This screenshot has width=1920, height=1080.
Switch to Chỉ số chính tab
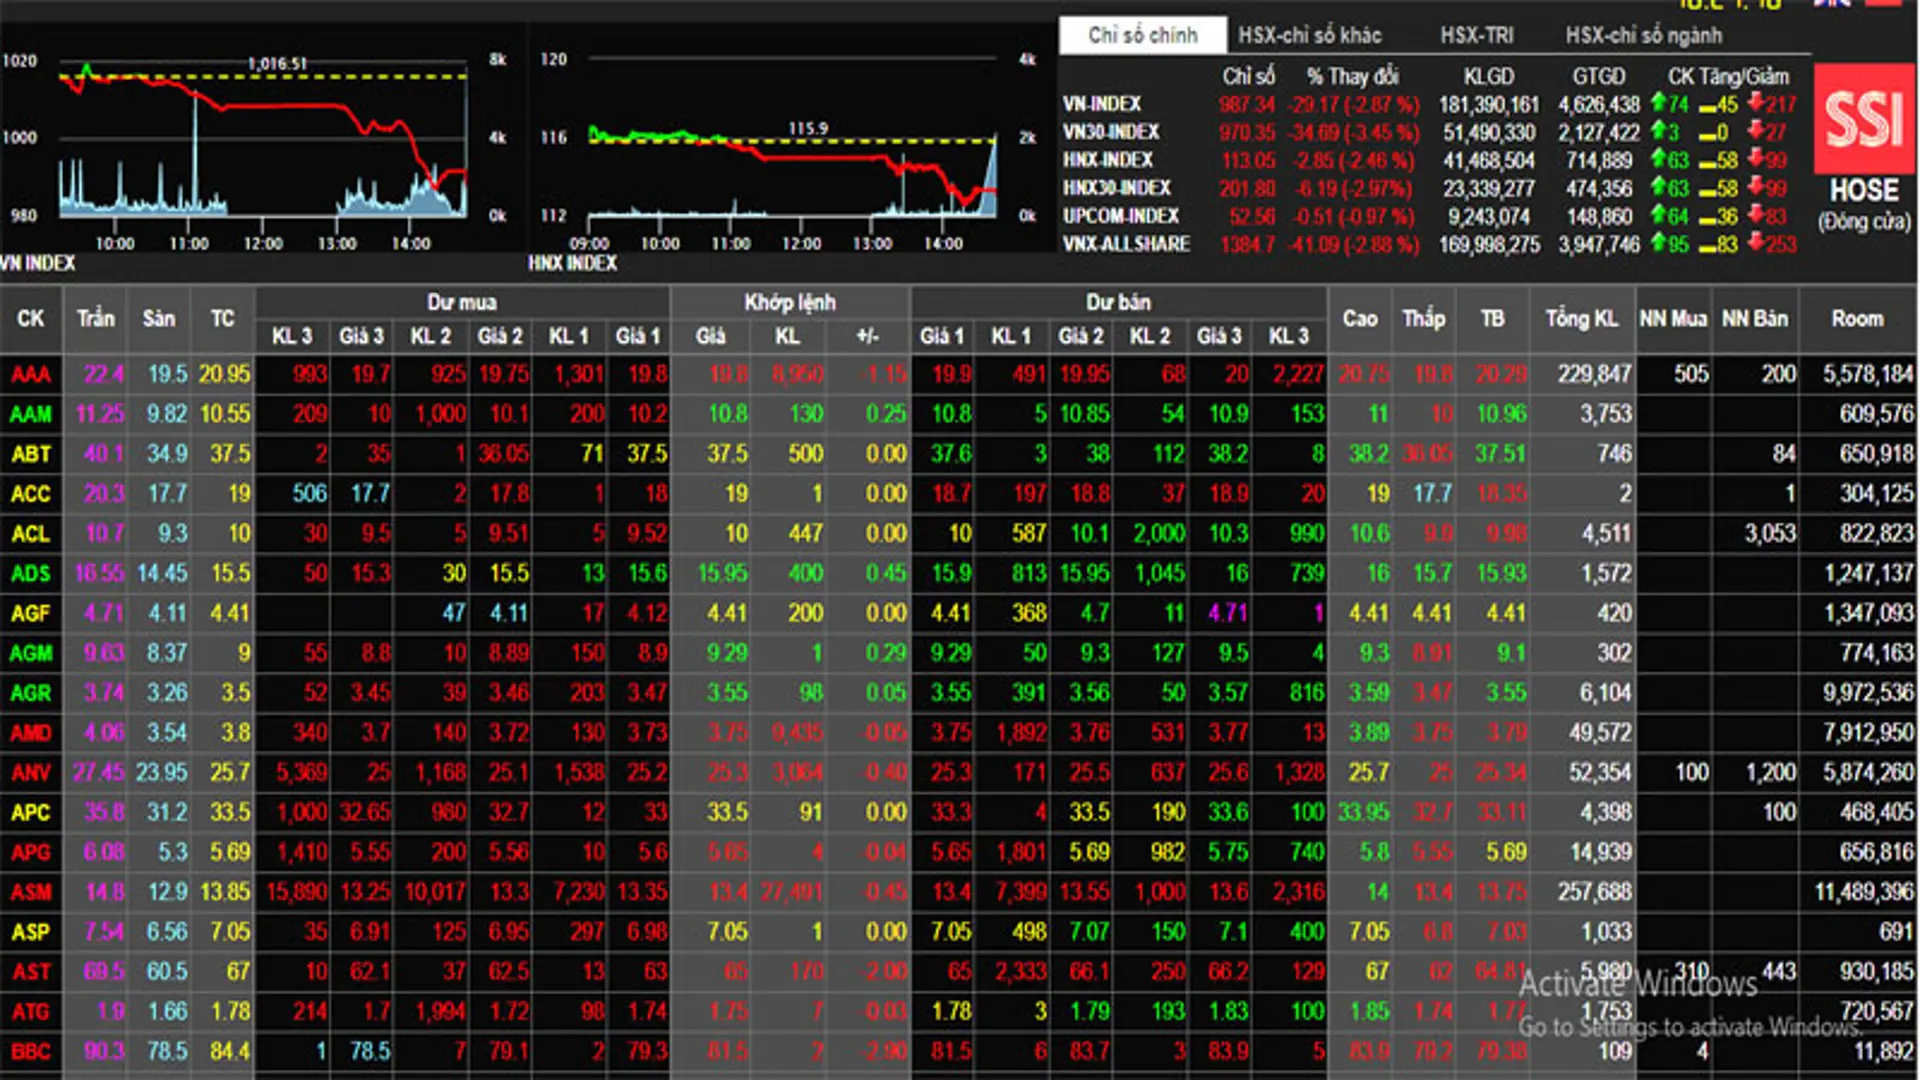[1143, 35]
